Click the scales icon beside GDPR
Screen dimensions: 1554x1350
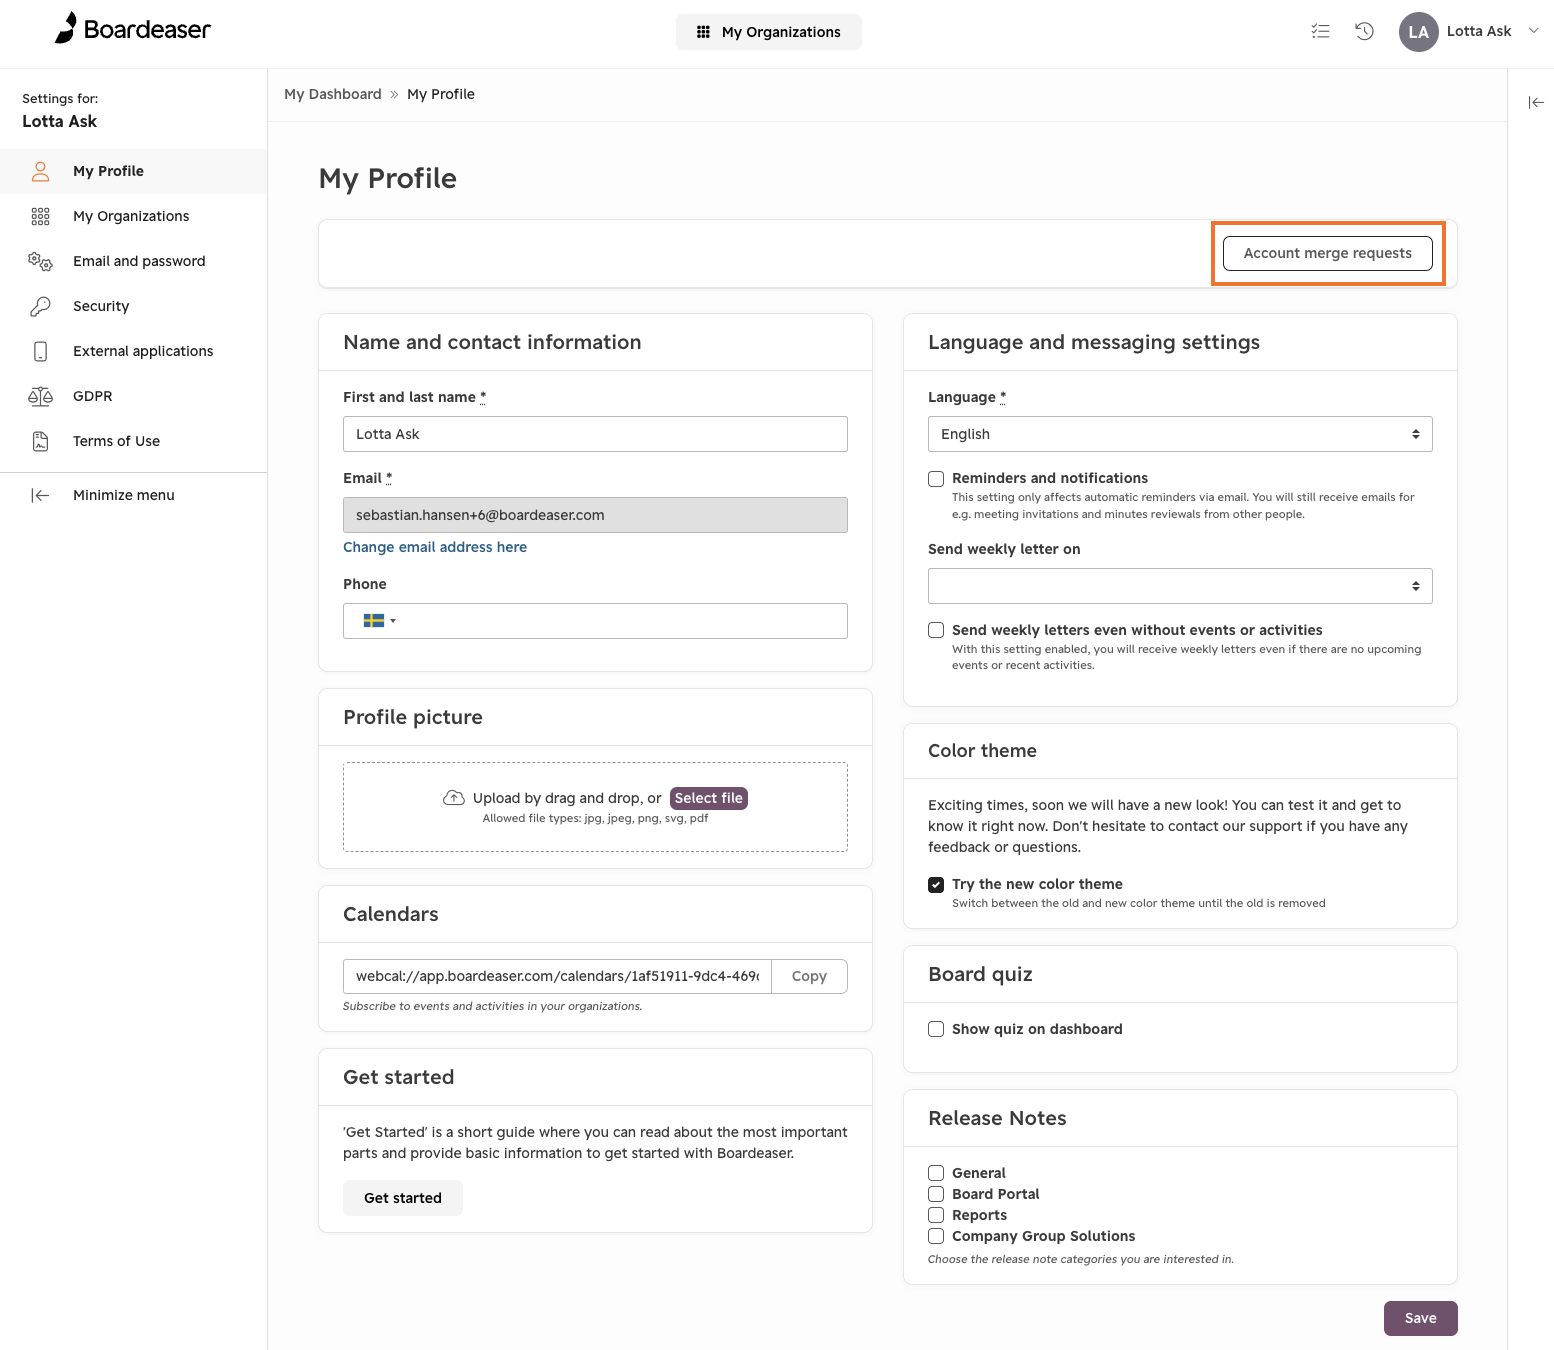40,396
